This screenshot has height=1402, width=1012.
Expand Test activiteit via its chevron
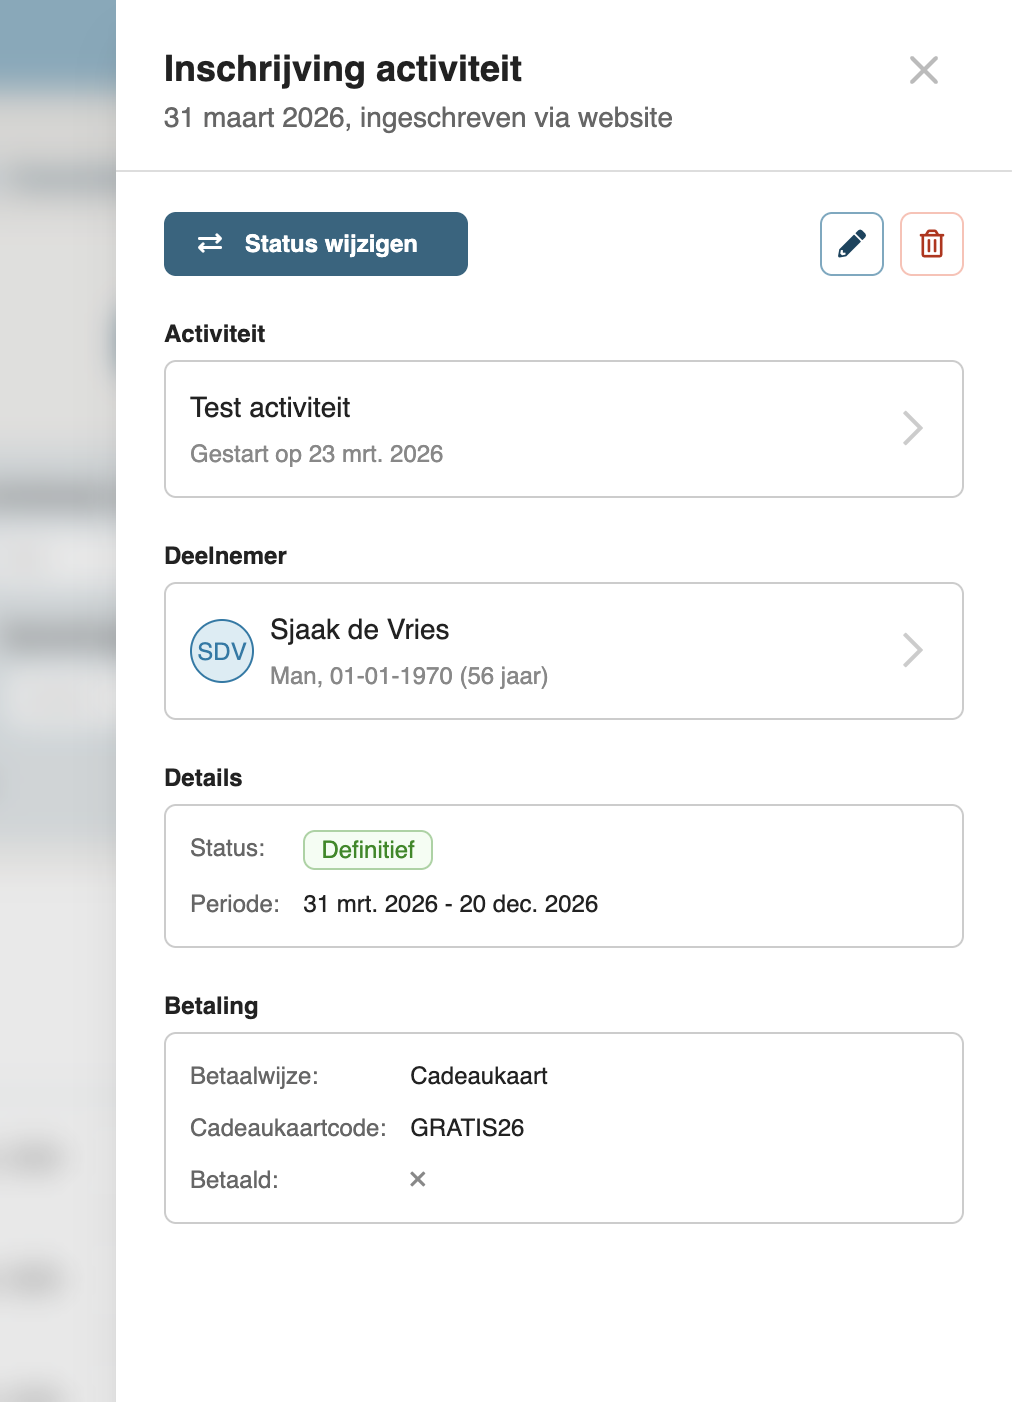(912, 429)
